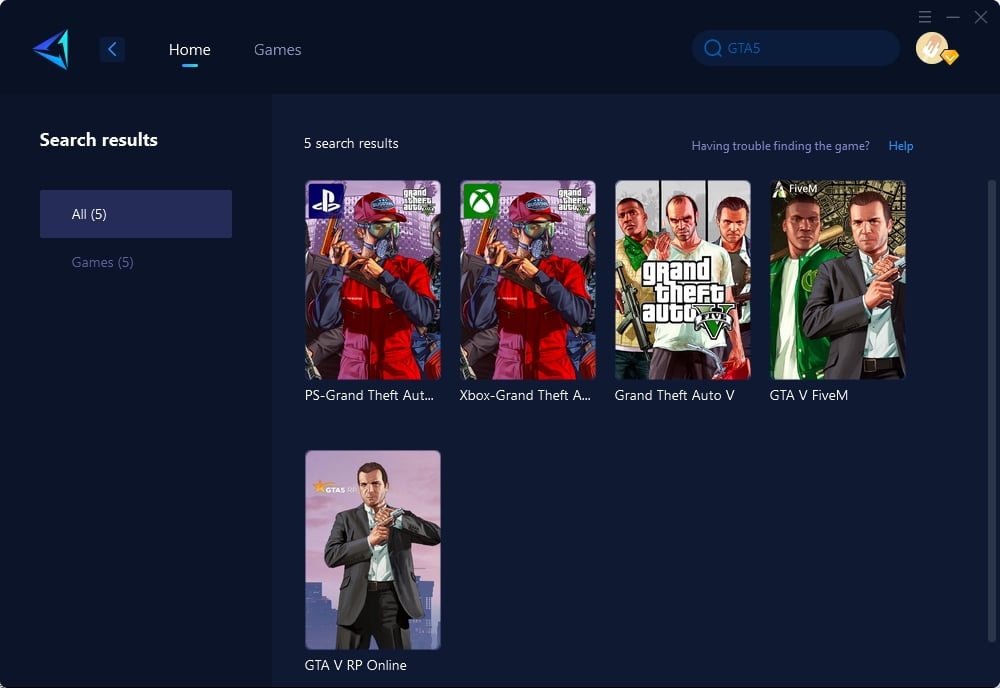The width and height of the screenshot is (1000, 688).
Task: Click the 'GTA V FiveM' title
Action: pyautogui.click(x=809, y=395)
